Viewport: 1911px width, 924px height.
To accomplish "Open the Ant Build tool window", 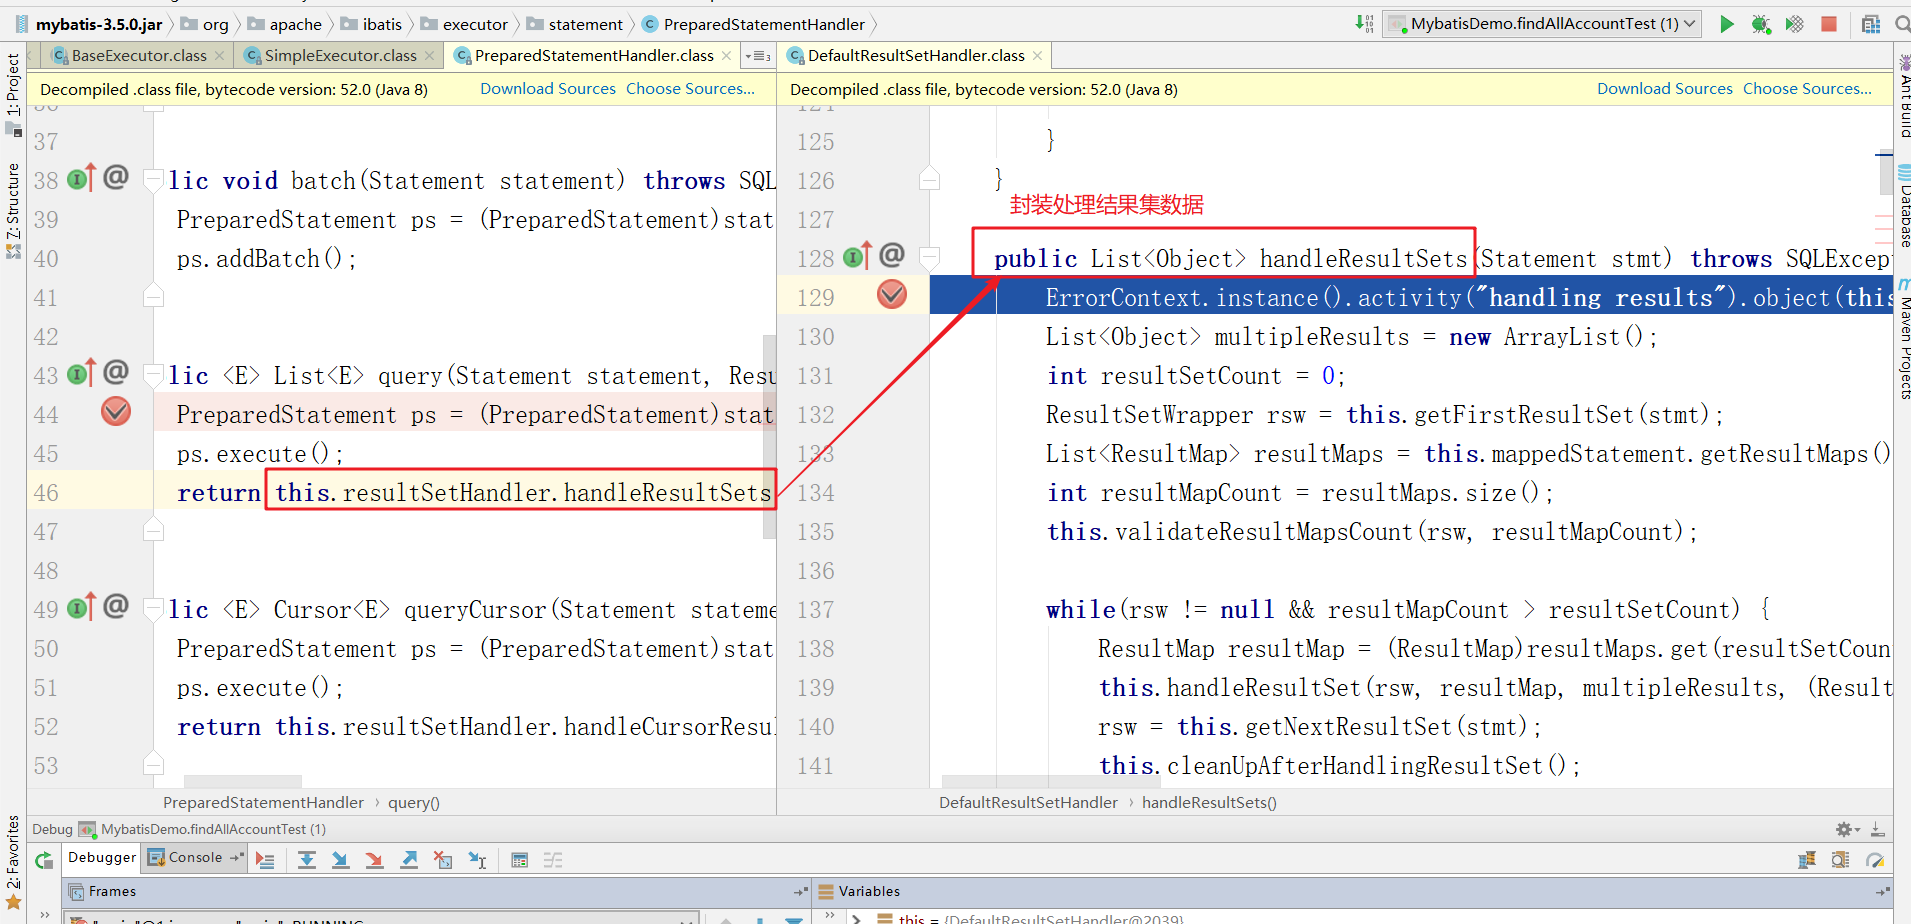I will click(x=1903, y=95).
